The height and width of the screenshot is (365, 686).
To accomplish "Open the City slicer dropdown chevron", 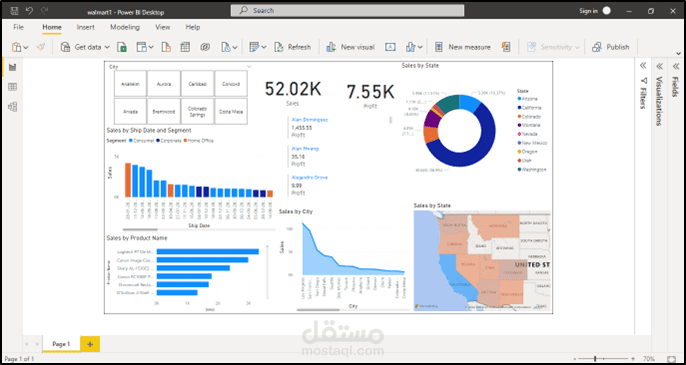I will pyautogui.click(x=249, y=67).
